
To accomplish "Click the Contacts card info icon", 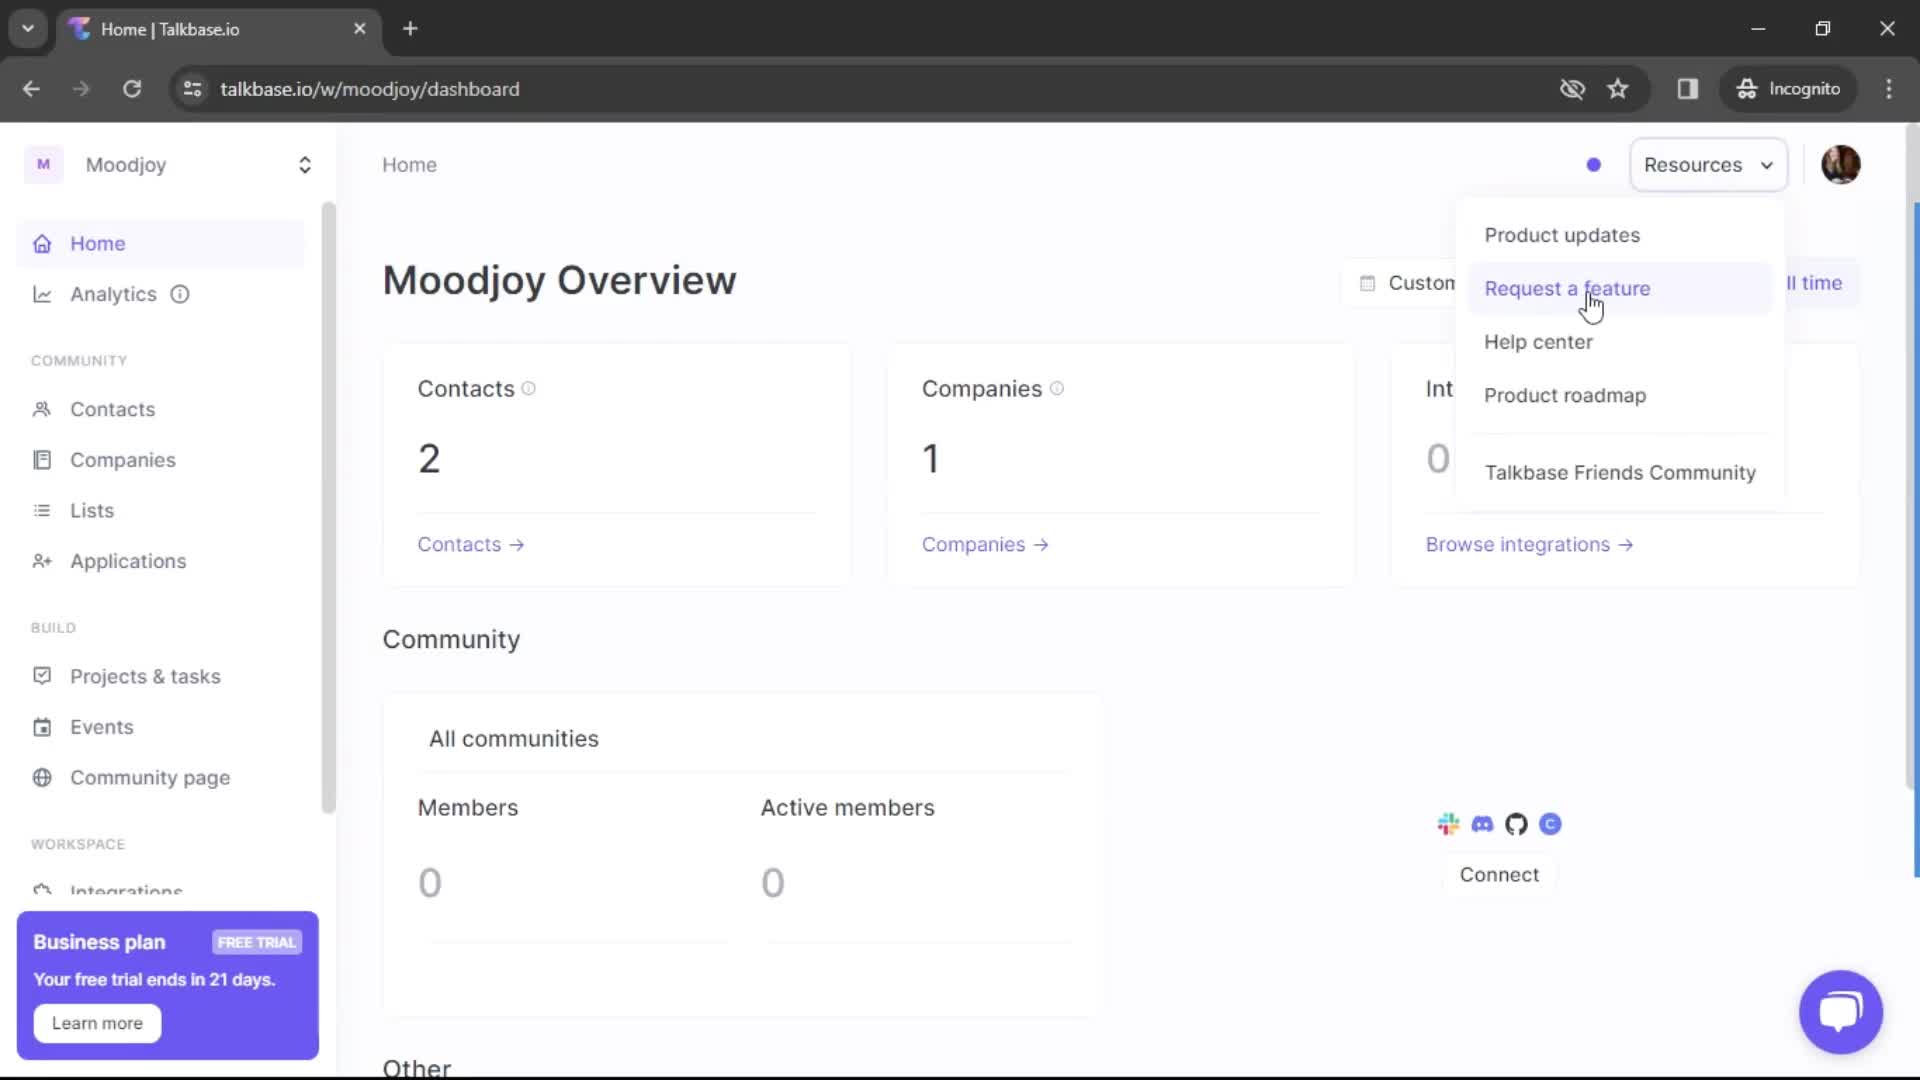I will click(529, 389).
